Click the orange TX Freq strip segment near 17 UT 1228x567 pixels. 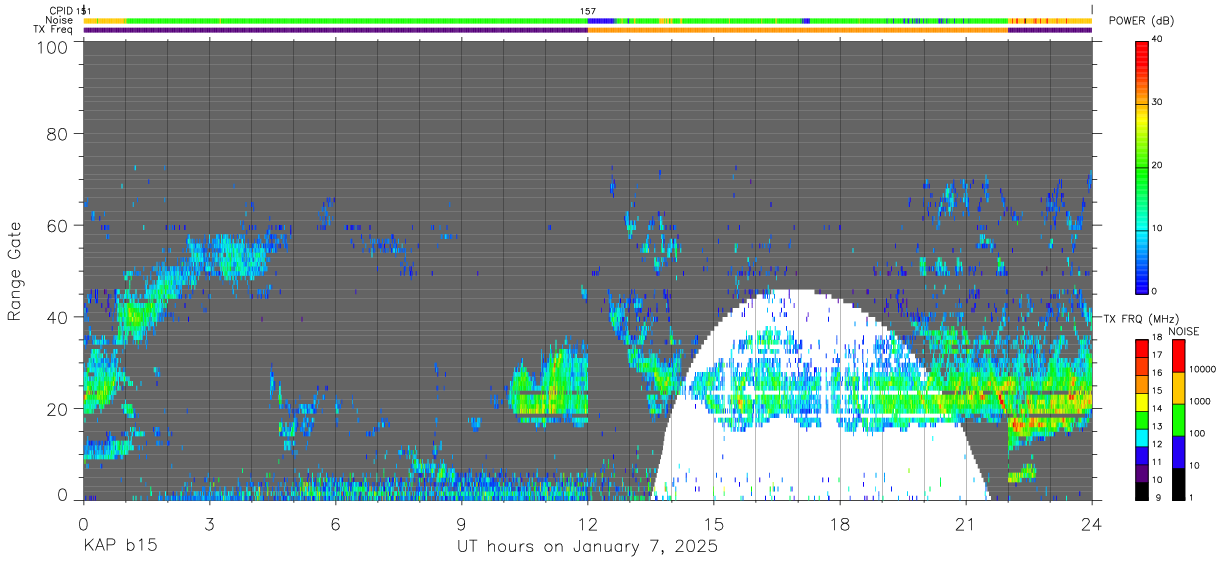pos(798,30)
